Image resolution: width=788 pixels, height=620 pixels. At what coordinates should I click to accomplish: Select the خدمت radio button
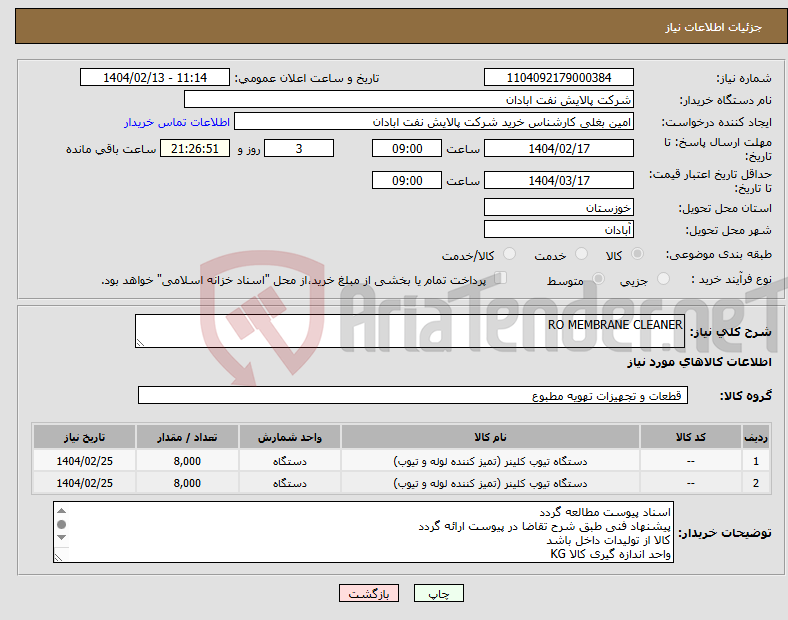pyautogui.click(x=581, y=254)
